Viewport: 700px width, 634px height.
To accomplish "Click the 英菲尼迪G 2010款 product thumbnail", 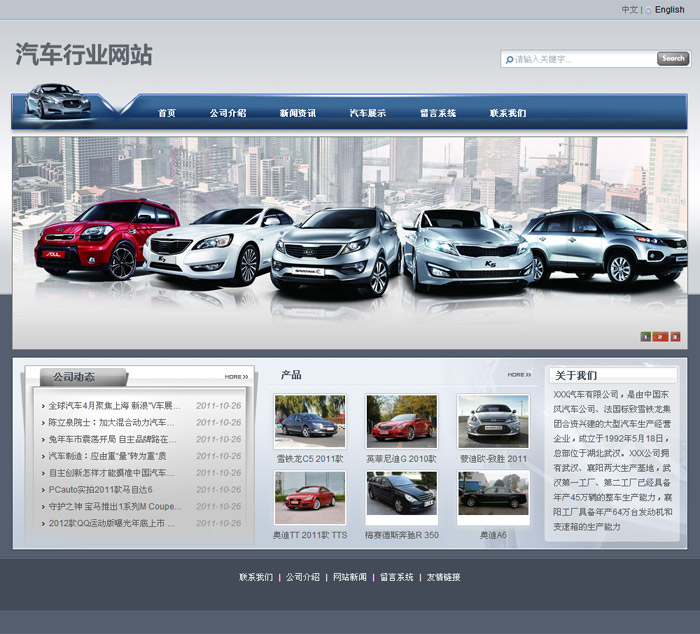I will pyautogui.click(x=401, y=421).
